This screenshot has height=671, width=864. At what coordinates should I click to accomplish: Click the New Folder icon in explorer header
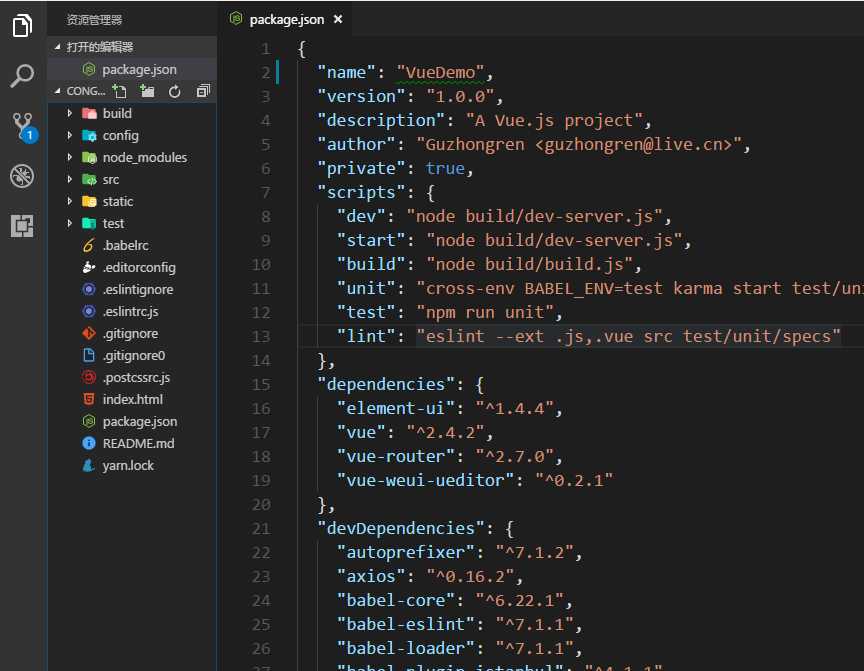(147, 91)
